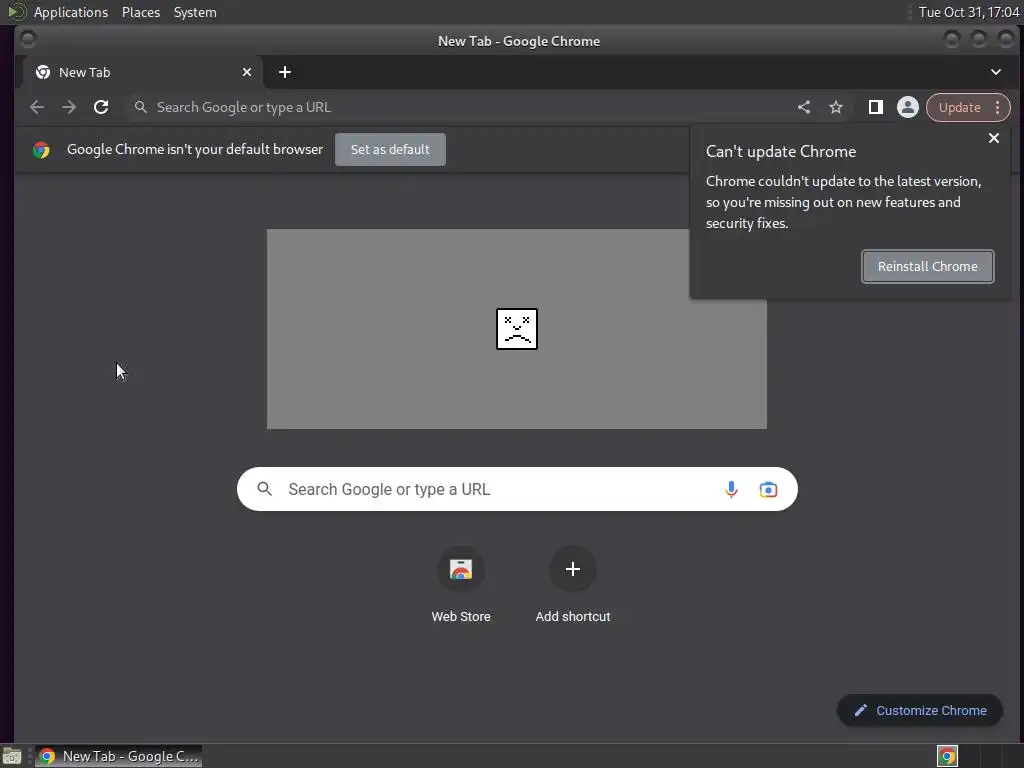This screenshot has width=1024, height=768.
Task: Share this page via the share icon
Action: click(x=804, y=107)
